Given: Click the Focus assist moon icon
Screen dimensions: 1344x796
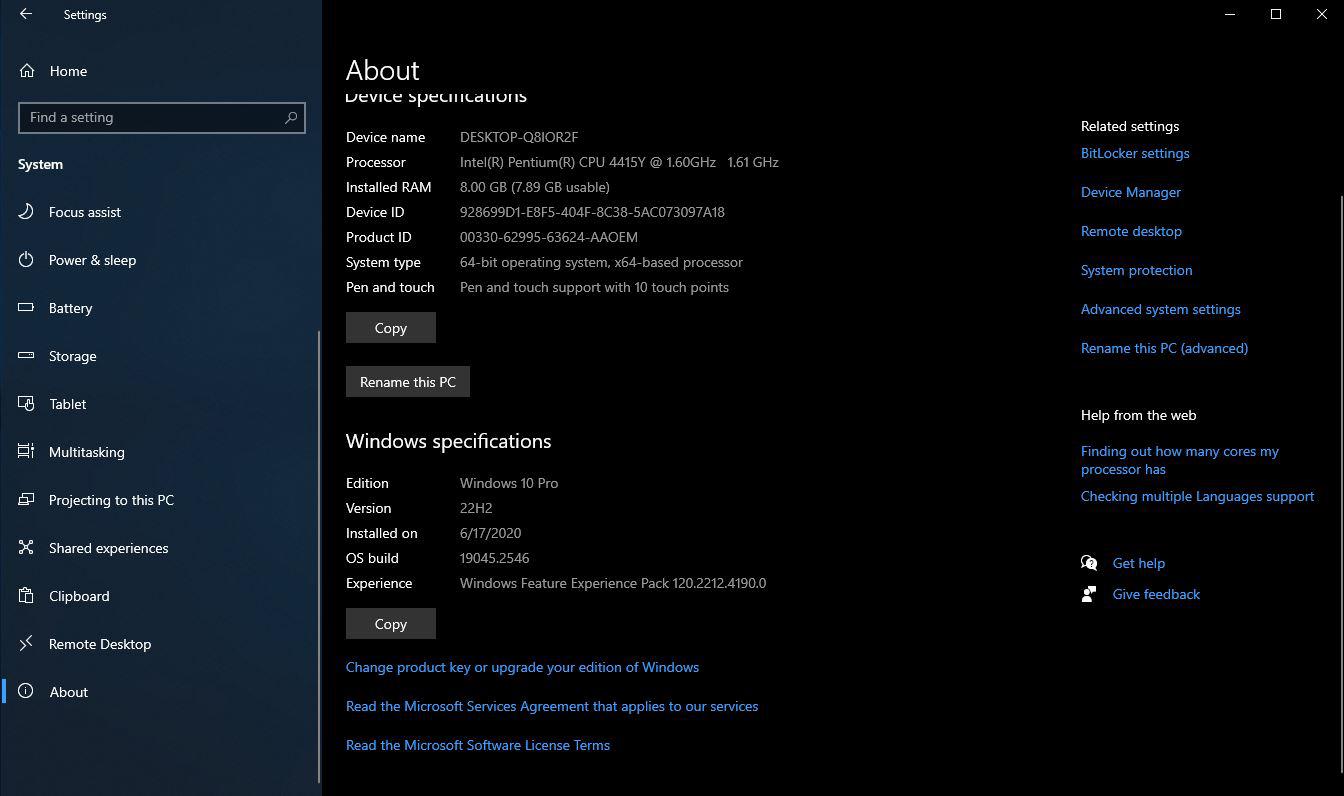Looking at the screenshot, I should pos(27,212).
